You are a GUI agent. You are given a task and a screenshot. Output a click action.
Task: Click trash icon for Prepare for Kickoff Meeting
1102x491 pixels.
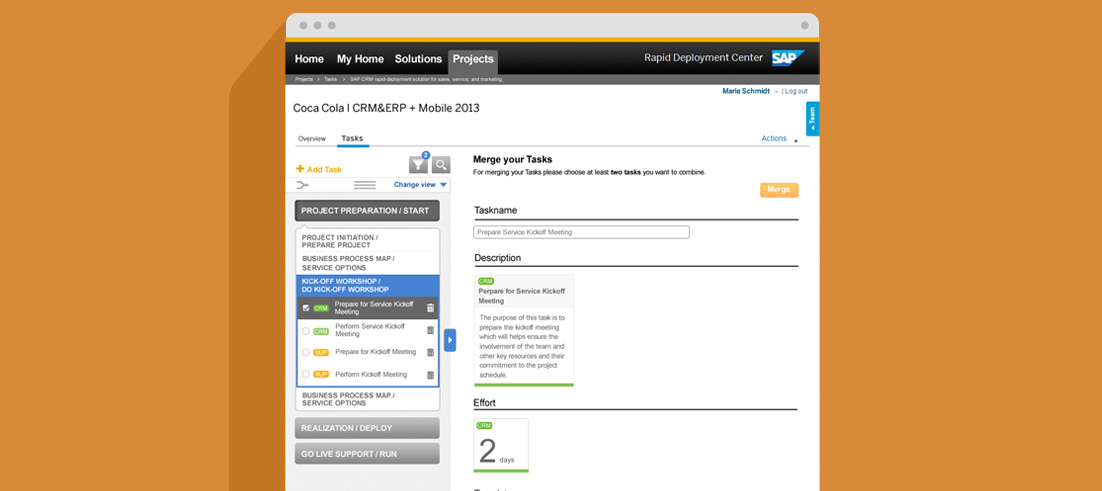tap(430, 353)
